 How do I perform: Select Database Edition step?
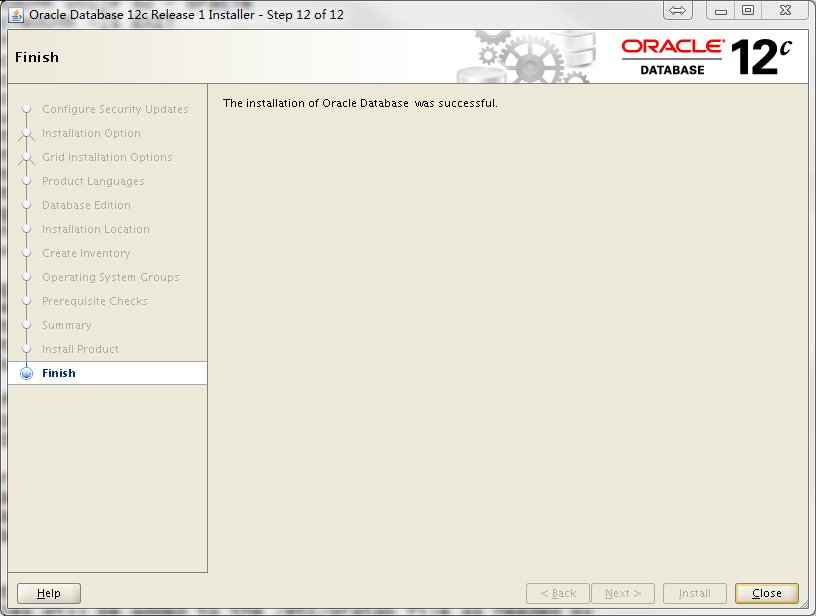coord(86,205)
